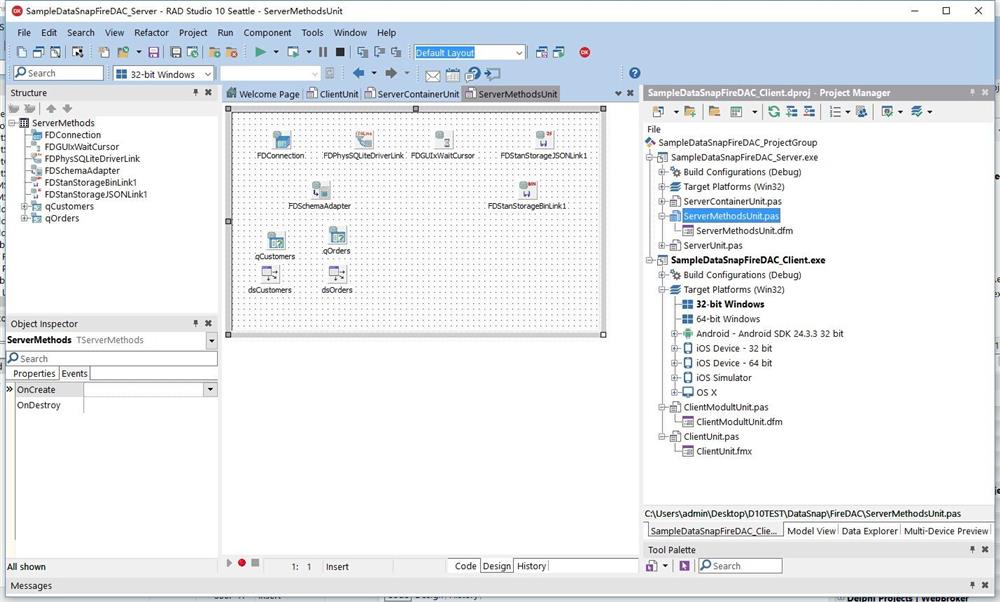
Task: Click the red record macro button
Action: tap(242, 562)
